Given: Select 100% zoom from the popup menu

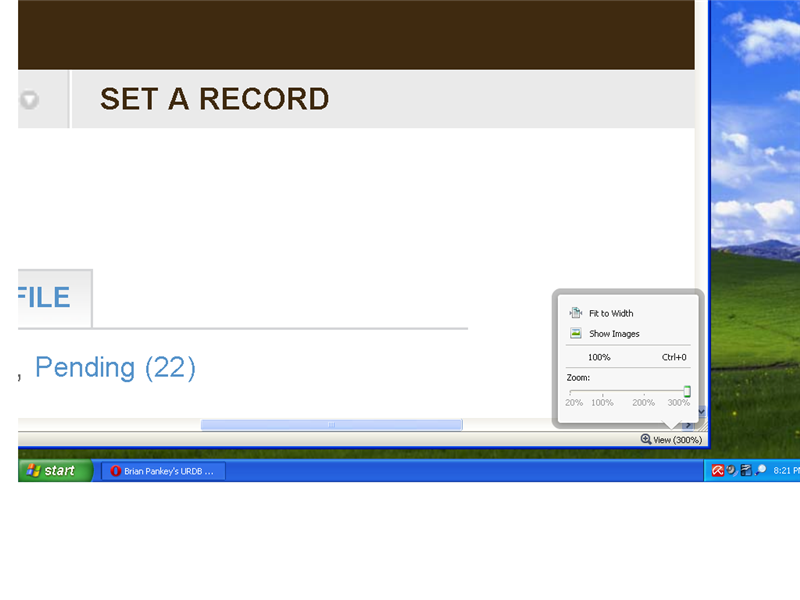Looking at the screenshot, I should click(599, 357).
